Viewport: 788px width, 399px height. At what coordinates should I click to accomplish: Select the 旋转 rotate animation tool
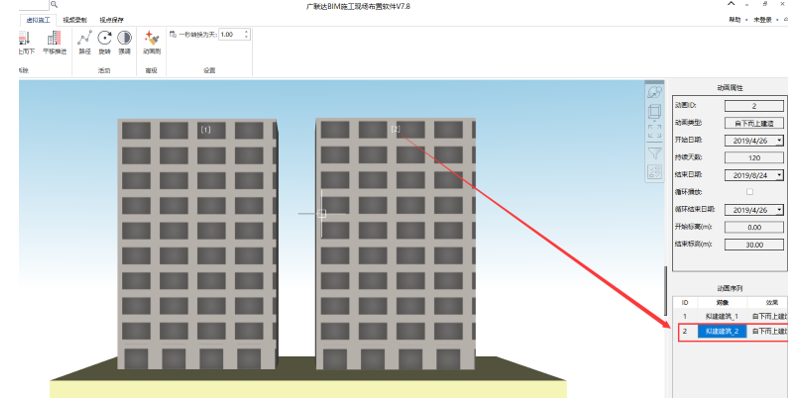pos(105,42)
